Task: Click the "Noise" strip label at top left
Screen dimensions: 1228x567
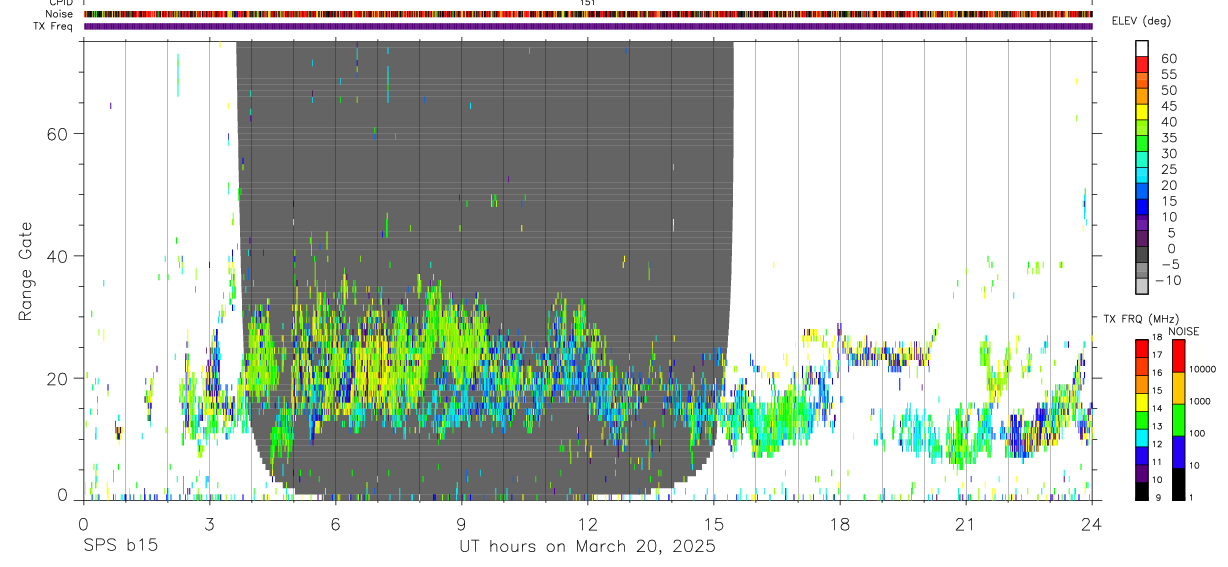Action: point(60,14)
